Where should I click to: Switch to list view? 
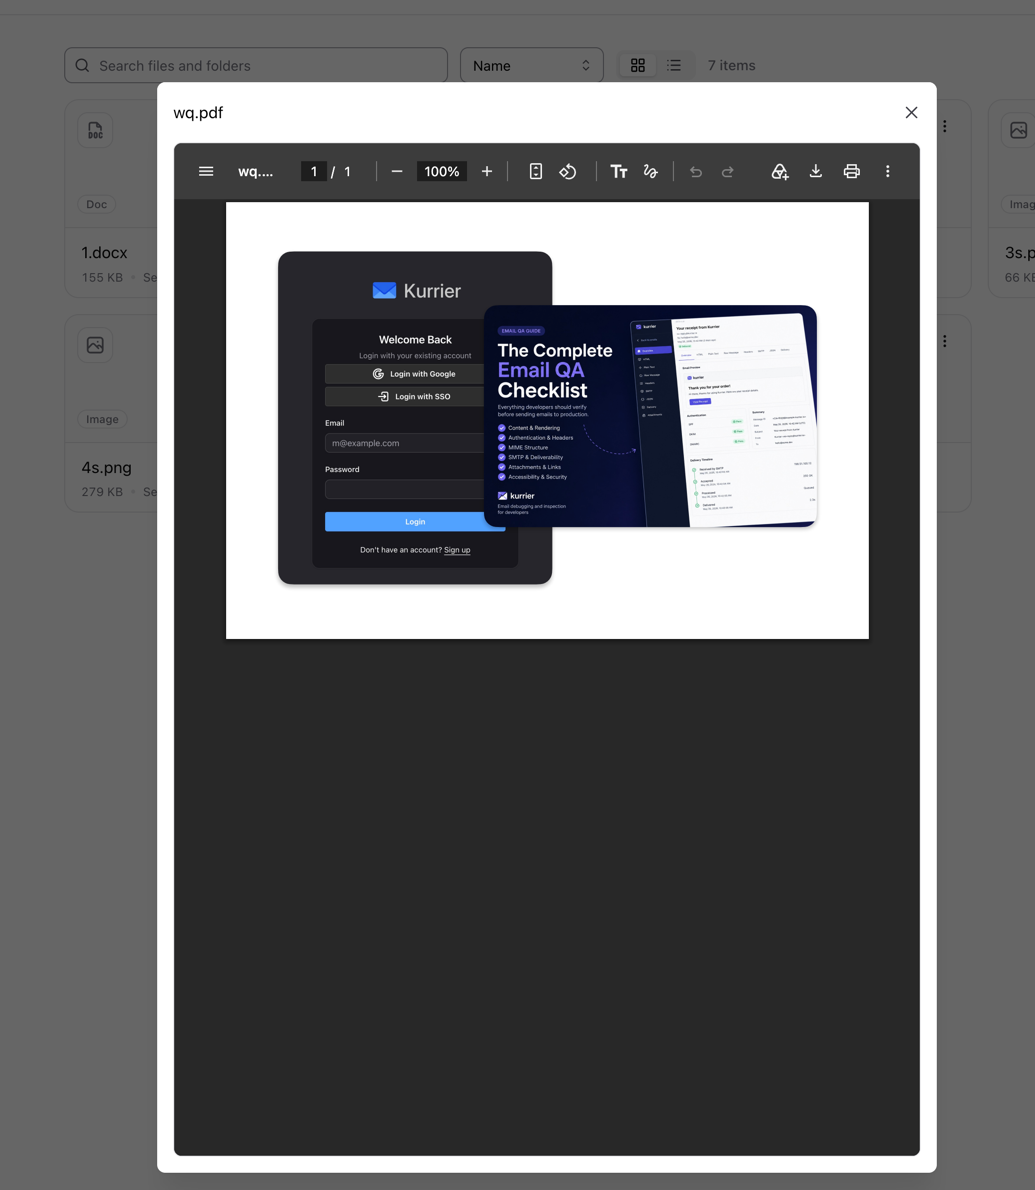tap(674, 65)
